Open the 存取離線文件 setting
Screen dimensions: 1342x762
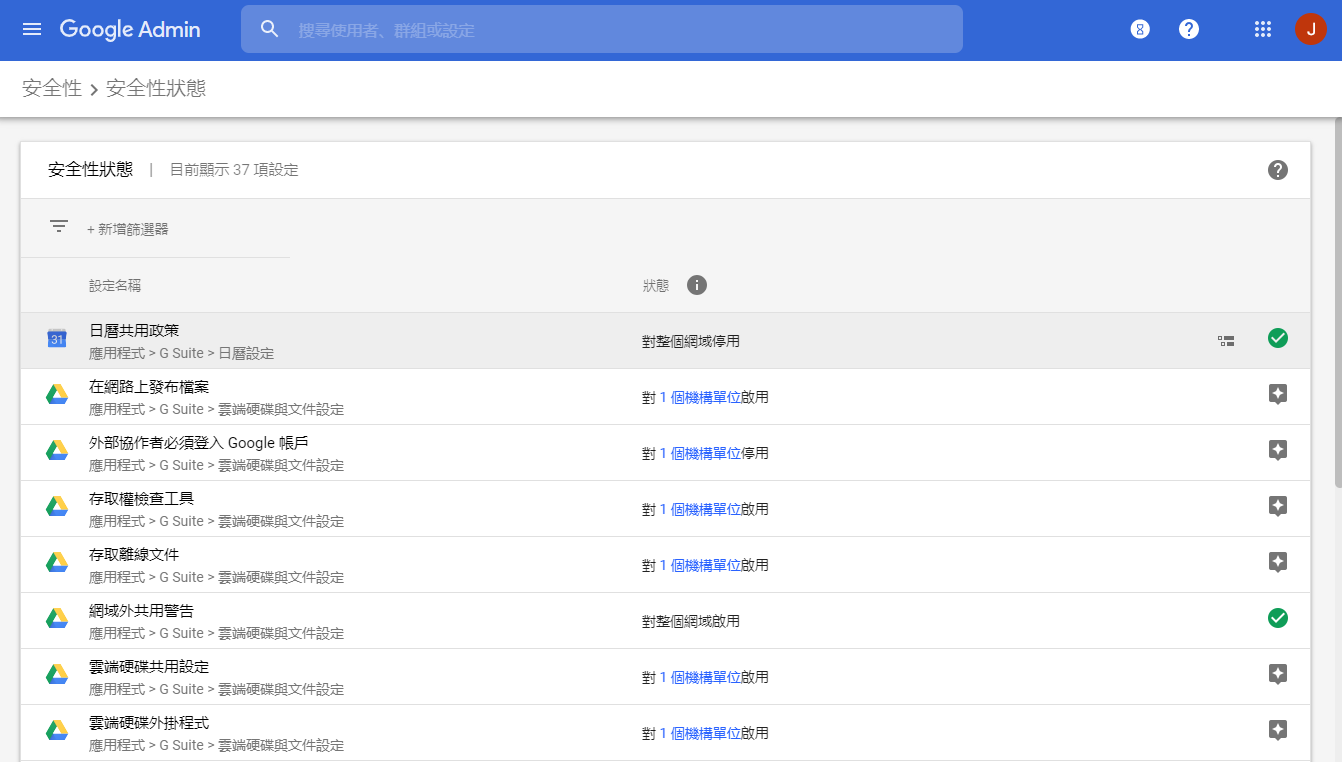tap(134, 554)
